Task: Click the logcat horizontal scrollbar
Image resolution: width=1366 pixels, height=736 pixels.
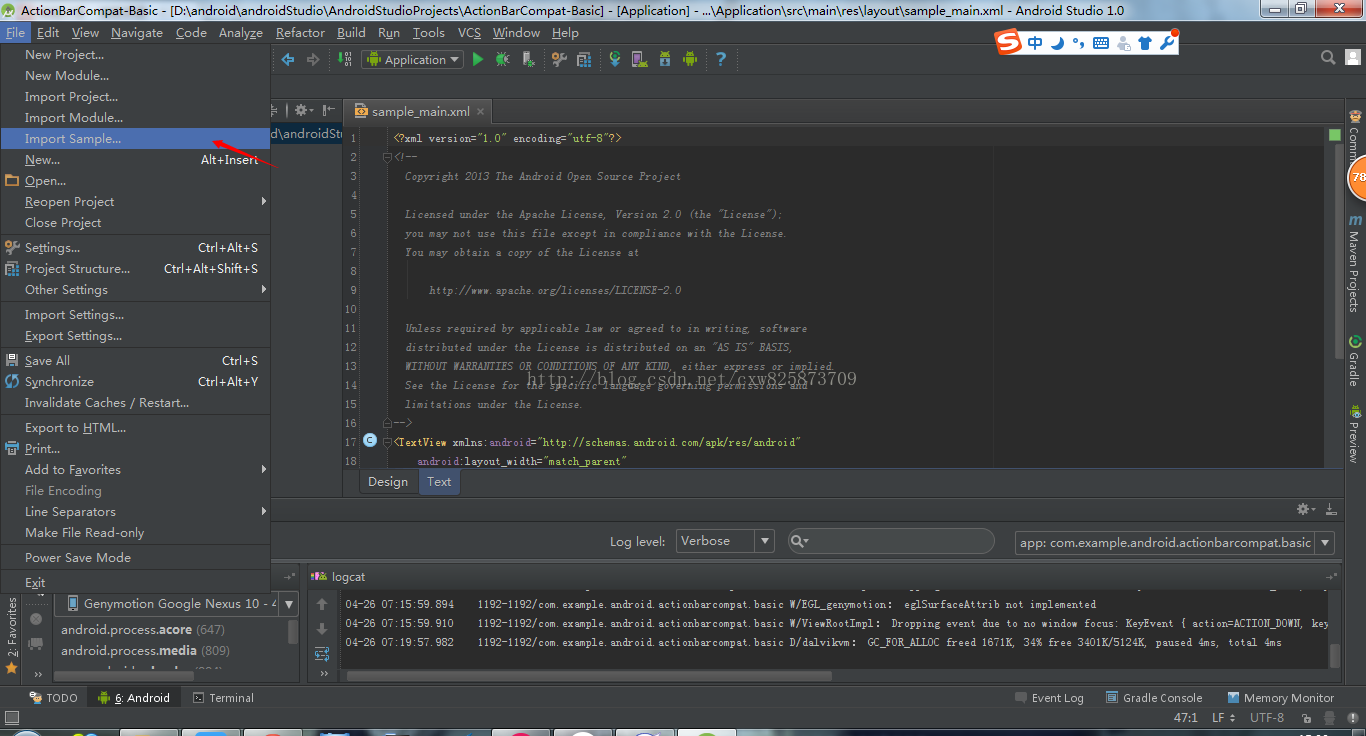Action: tap(590, 676)
